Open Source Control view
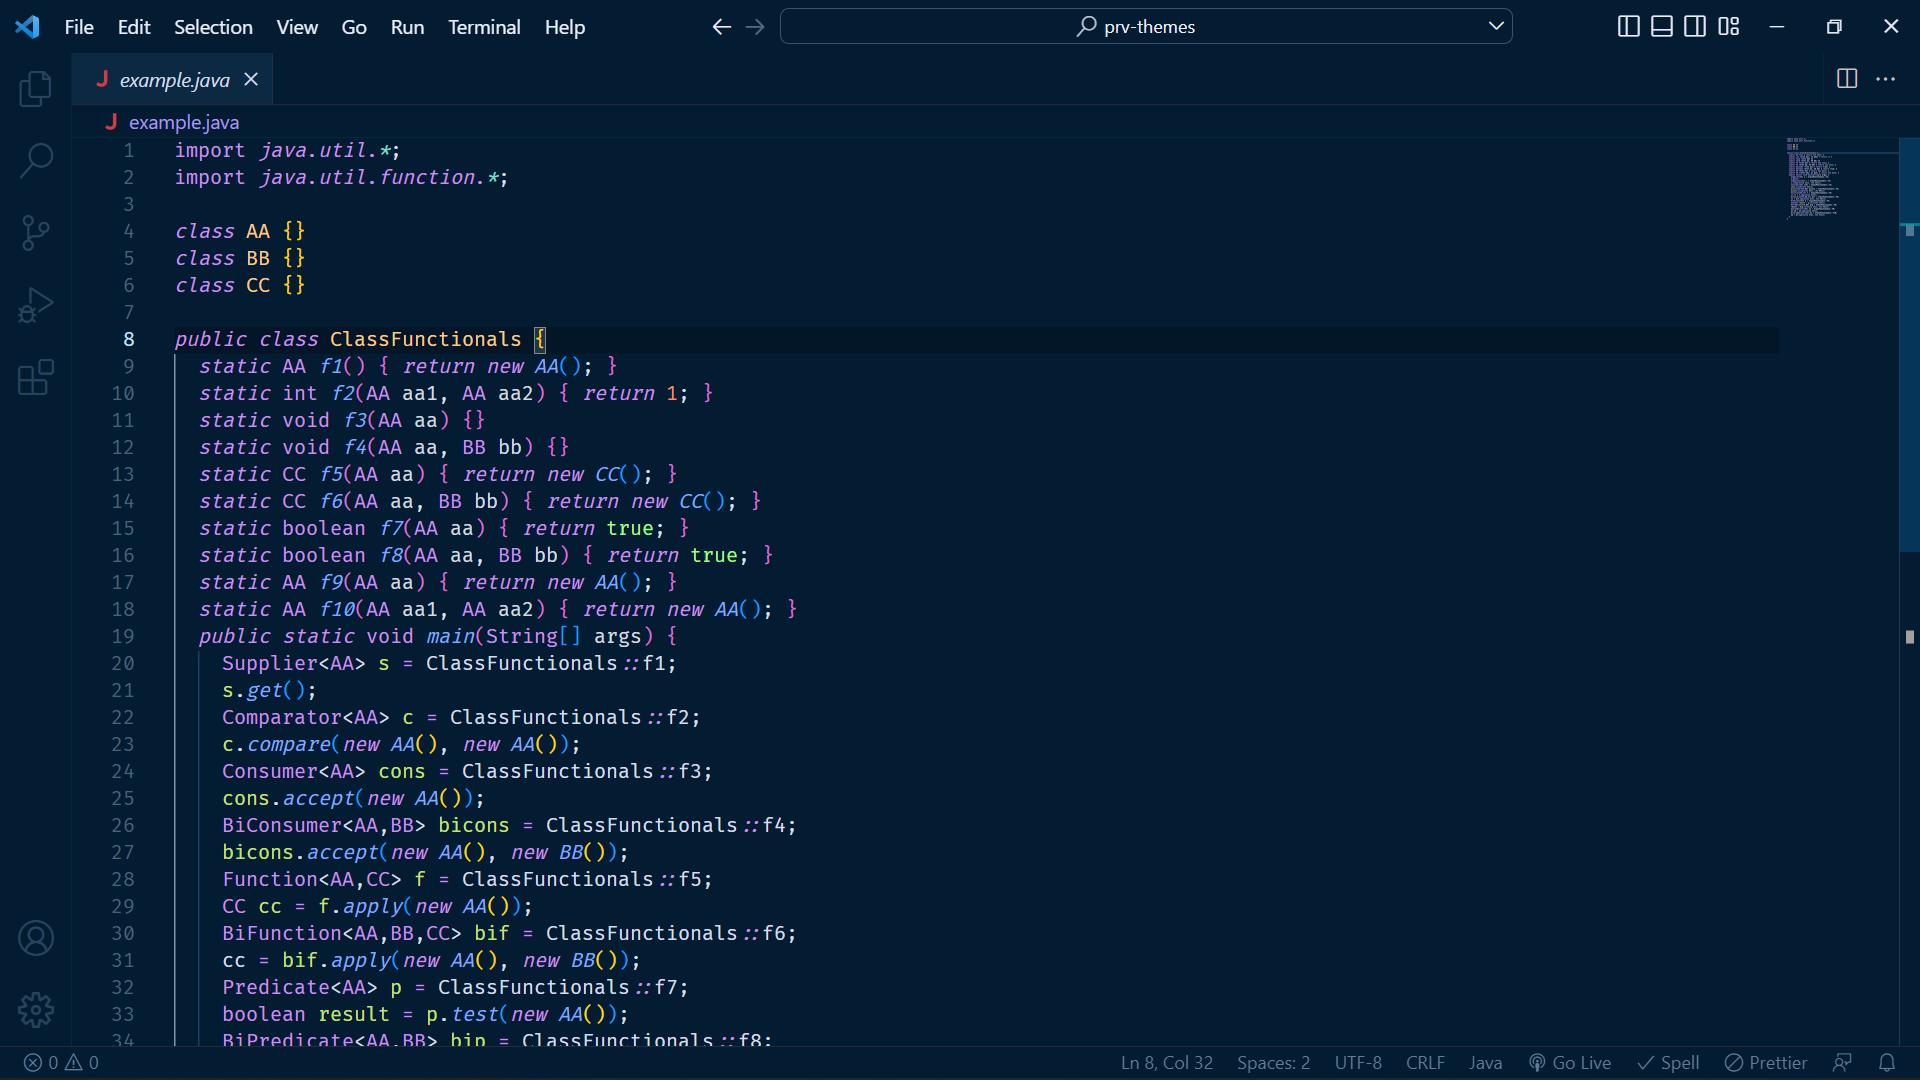 [36, 233]
